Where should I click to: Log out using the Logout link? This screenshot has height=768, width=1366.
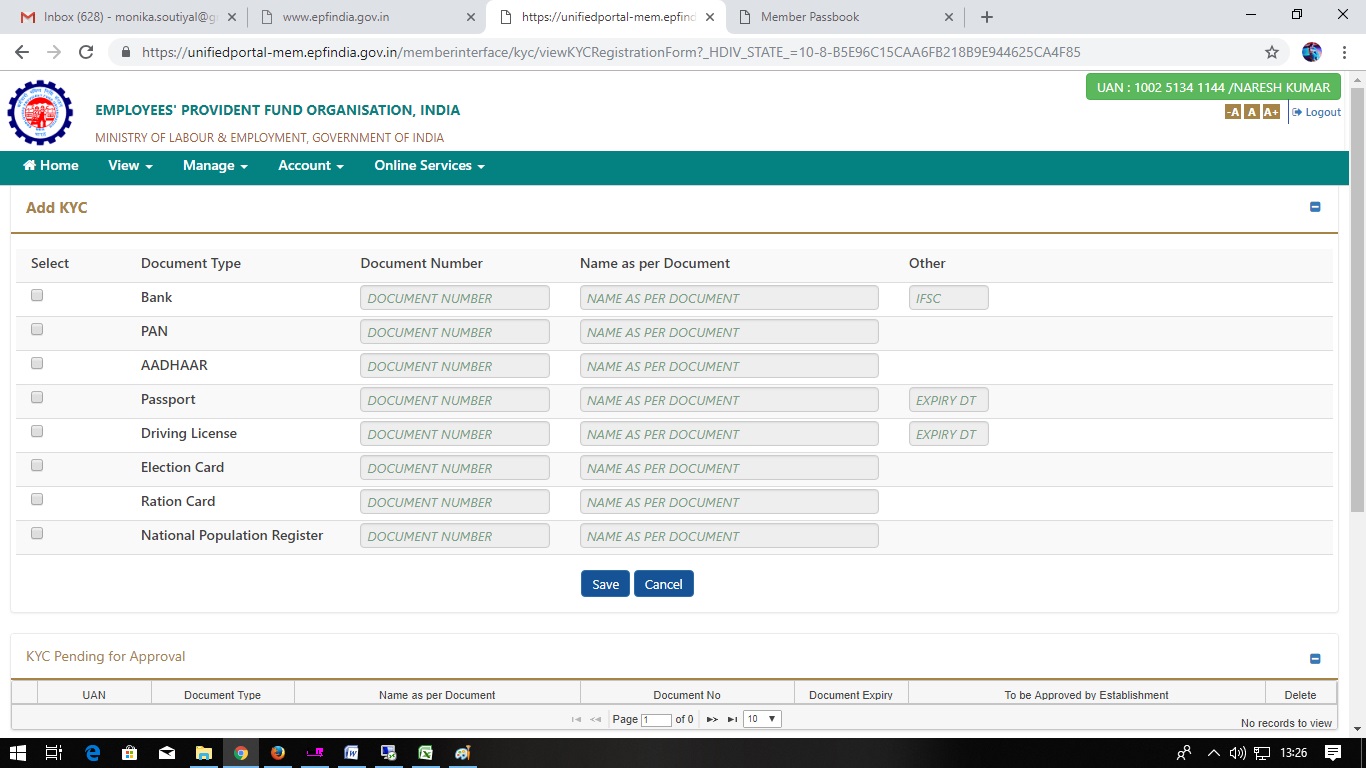tap(1317, 112)
